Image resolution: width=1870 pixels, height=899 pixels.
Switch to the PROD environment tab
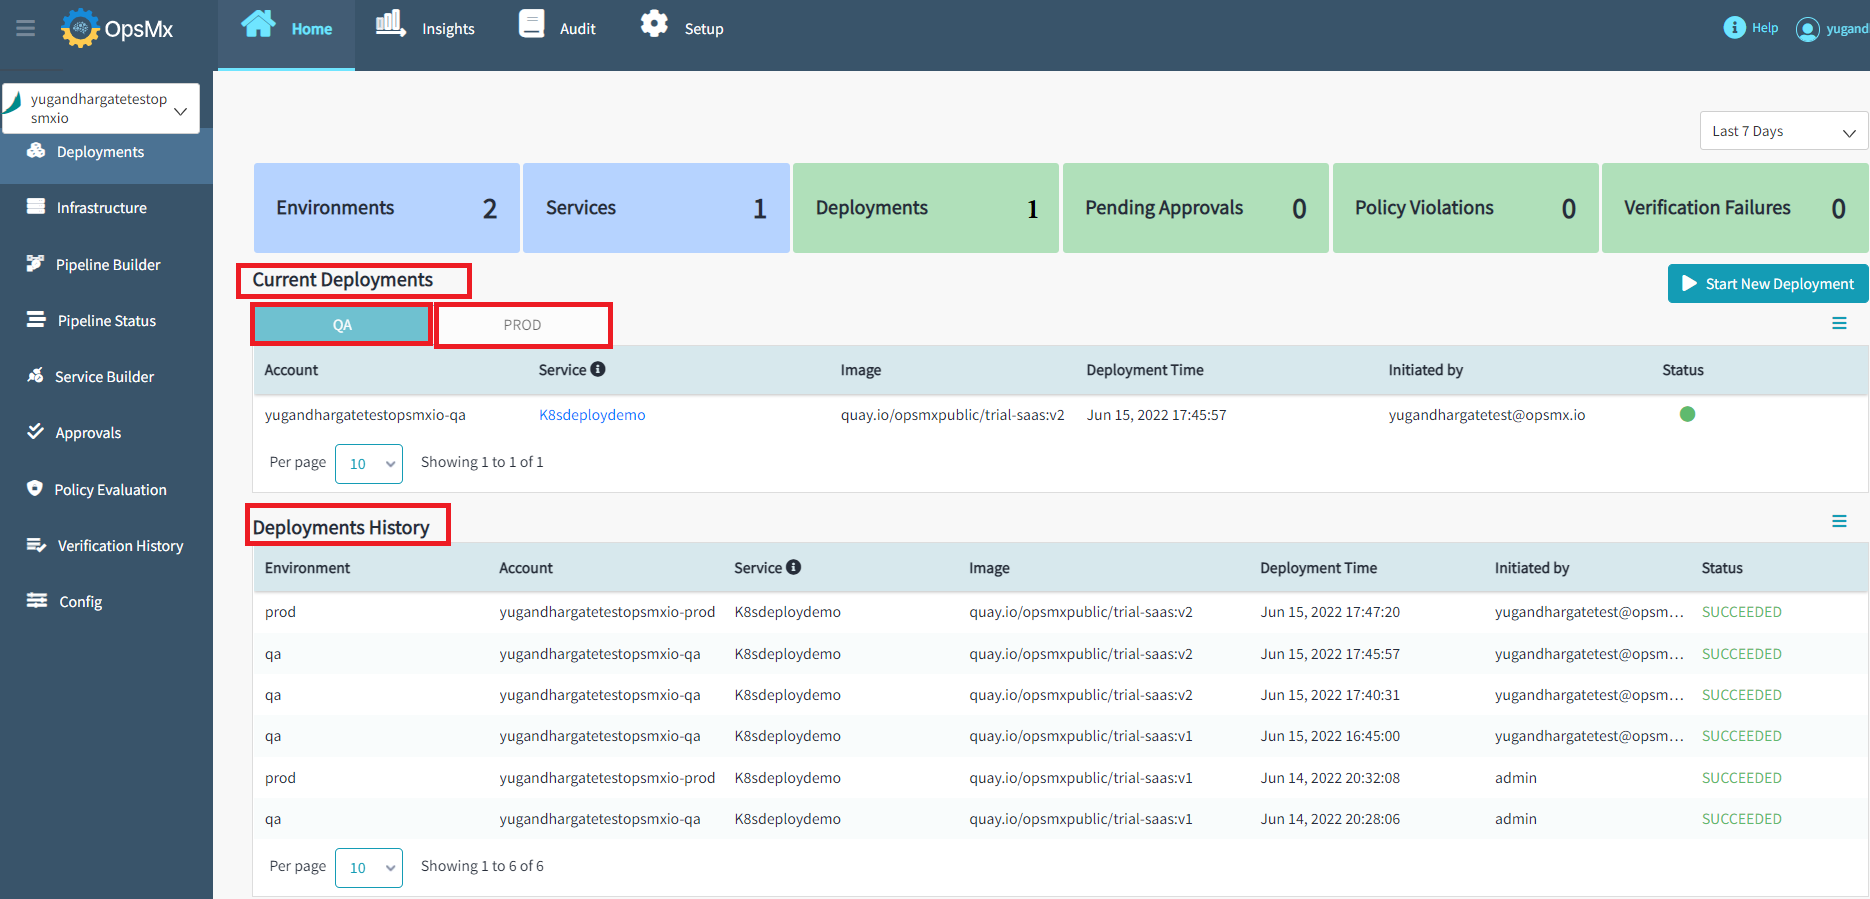pos(522,325)
